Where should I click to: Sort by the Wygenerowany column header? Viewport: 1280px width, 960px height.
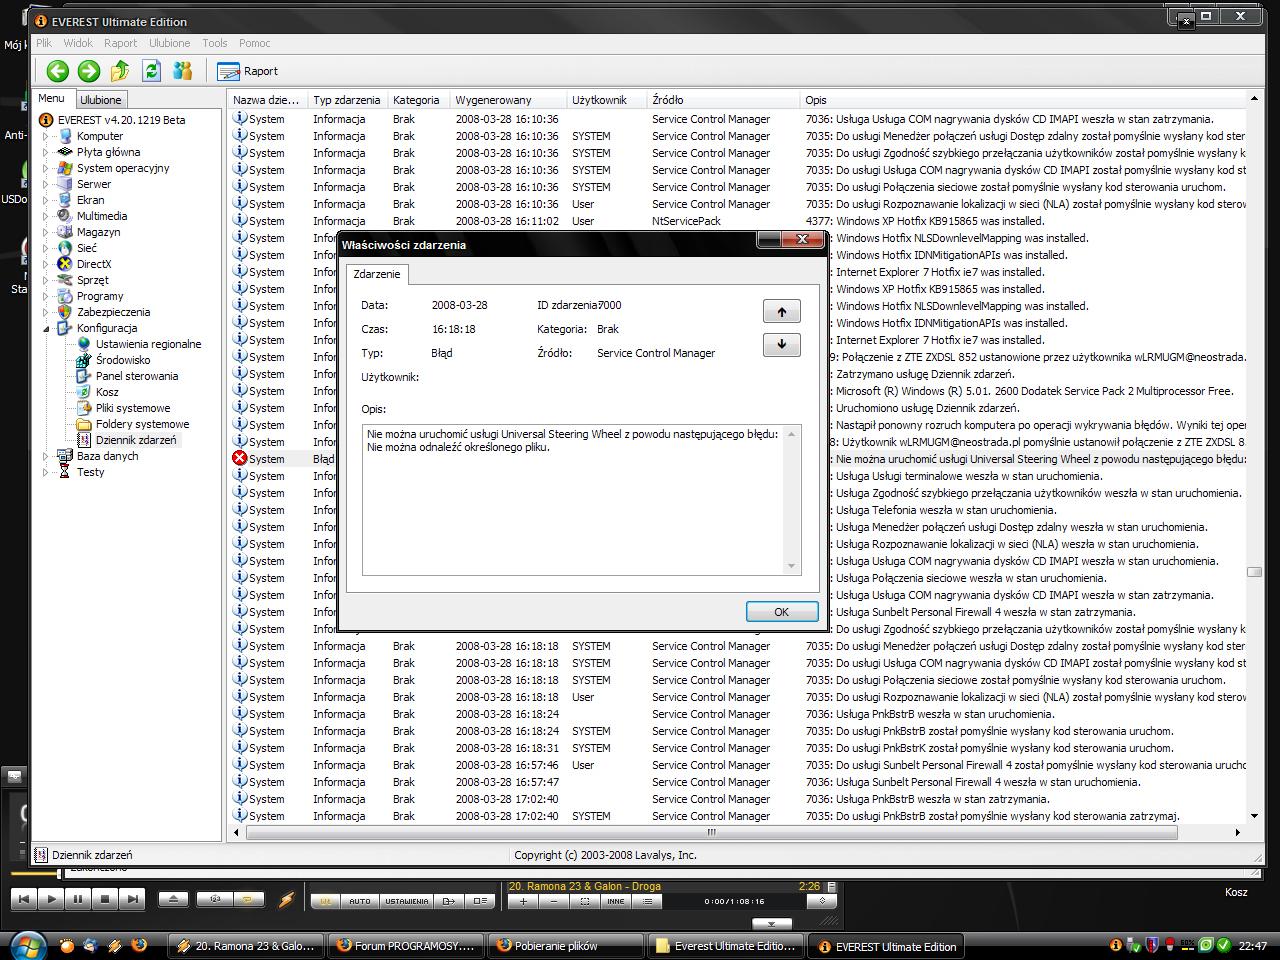[x=508, y=100]
